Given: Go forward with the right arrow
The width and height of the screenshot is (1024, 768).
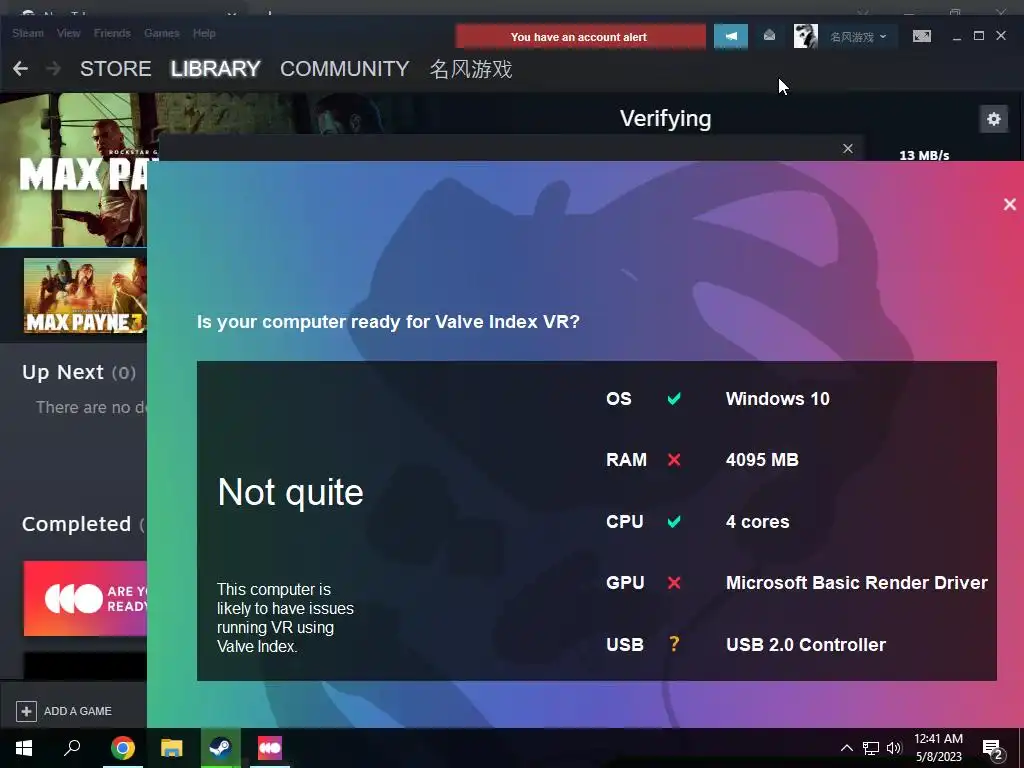Looking at the screenshot, I should pyautogui.click(x=54, y=69).
